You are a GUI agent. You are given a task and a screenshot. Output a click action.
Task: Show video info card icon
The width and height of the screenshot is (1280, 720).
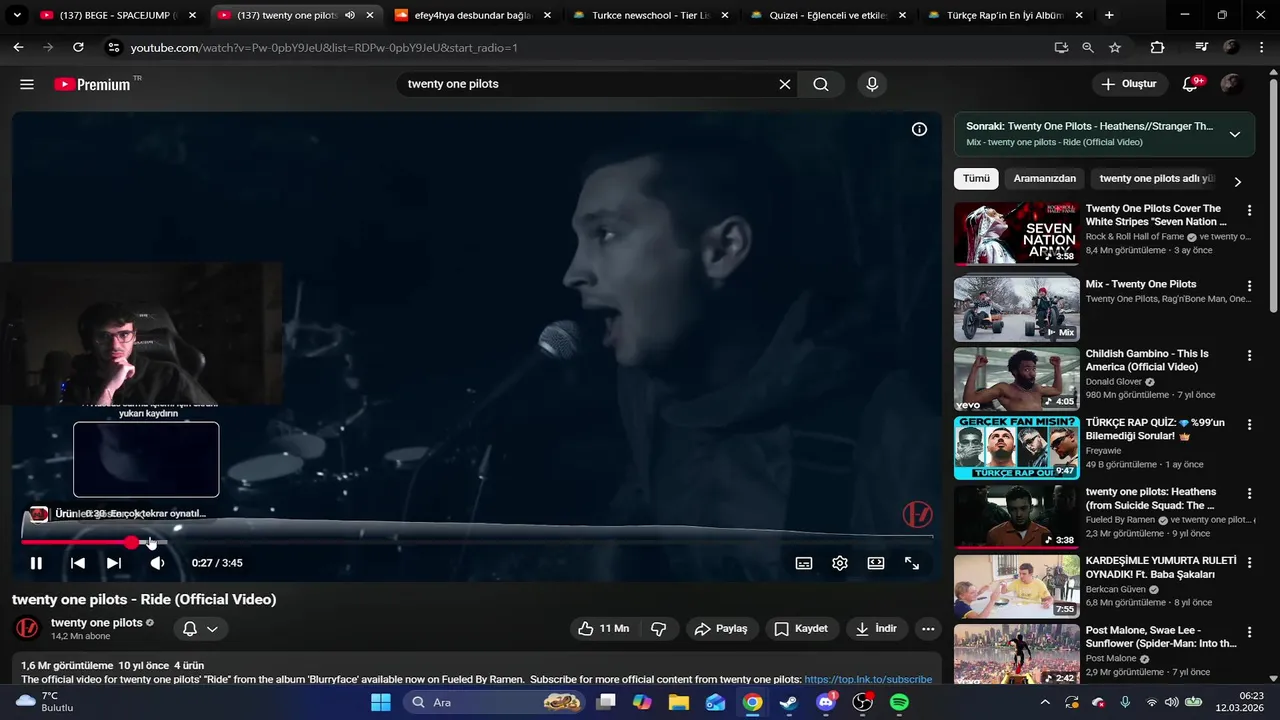coord(919,129)
